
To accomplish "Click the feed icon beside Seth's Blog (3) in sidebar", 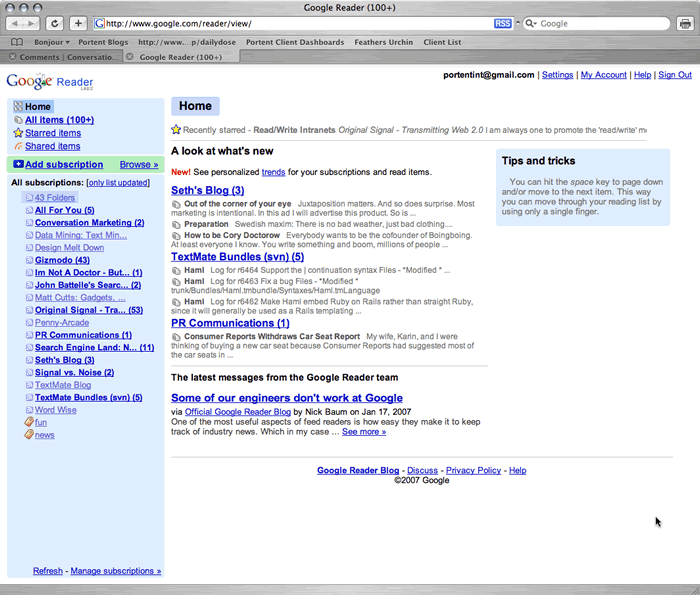I will (29, 360).
